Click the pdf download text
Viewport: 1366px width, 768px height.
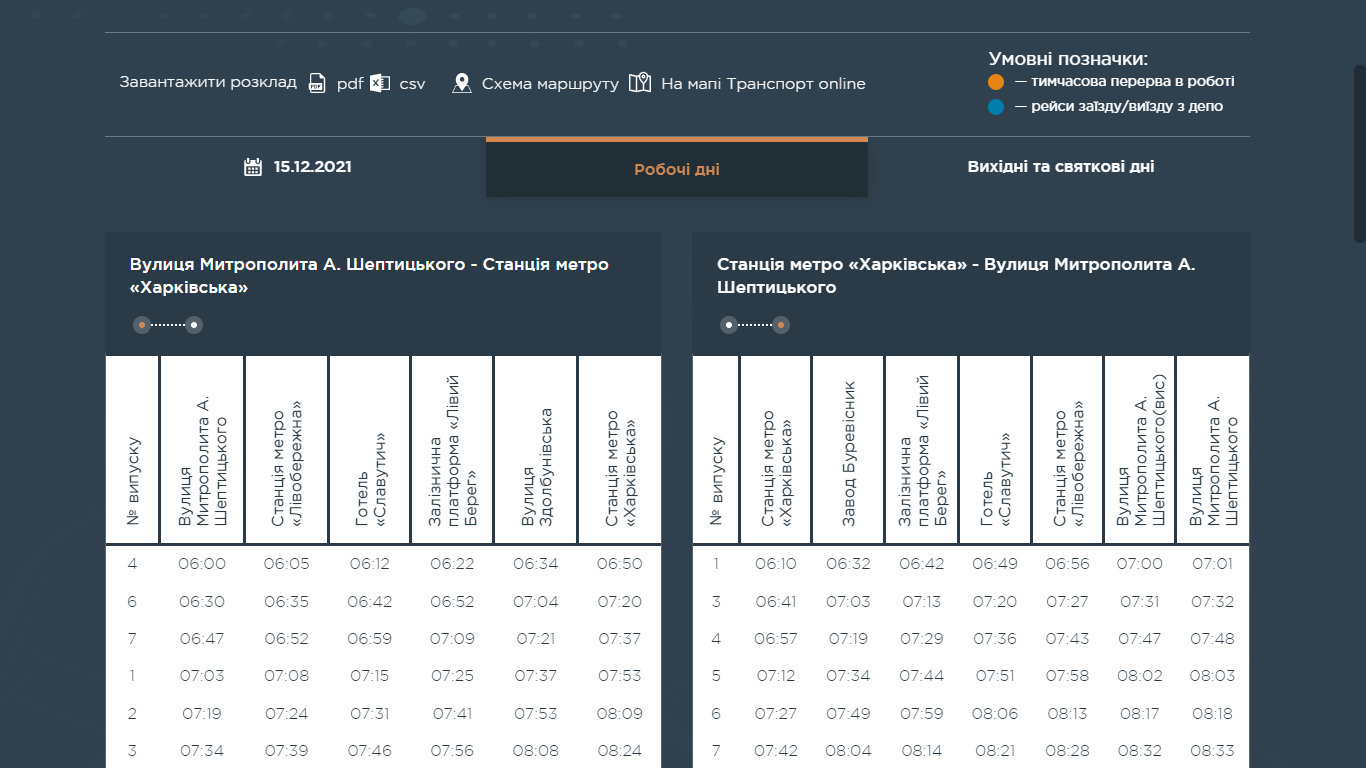(350, 84)
